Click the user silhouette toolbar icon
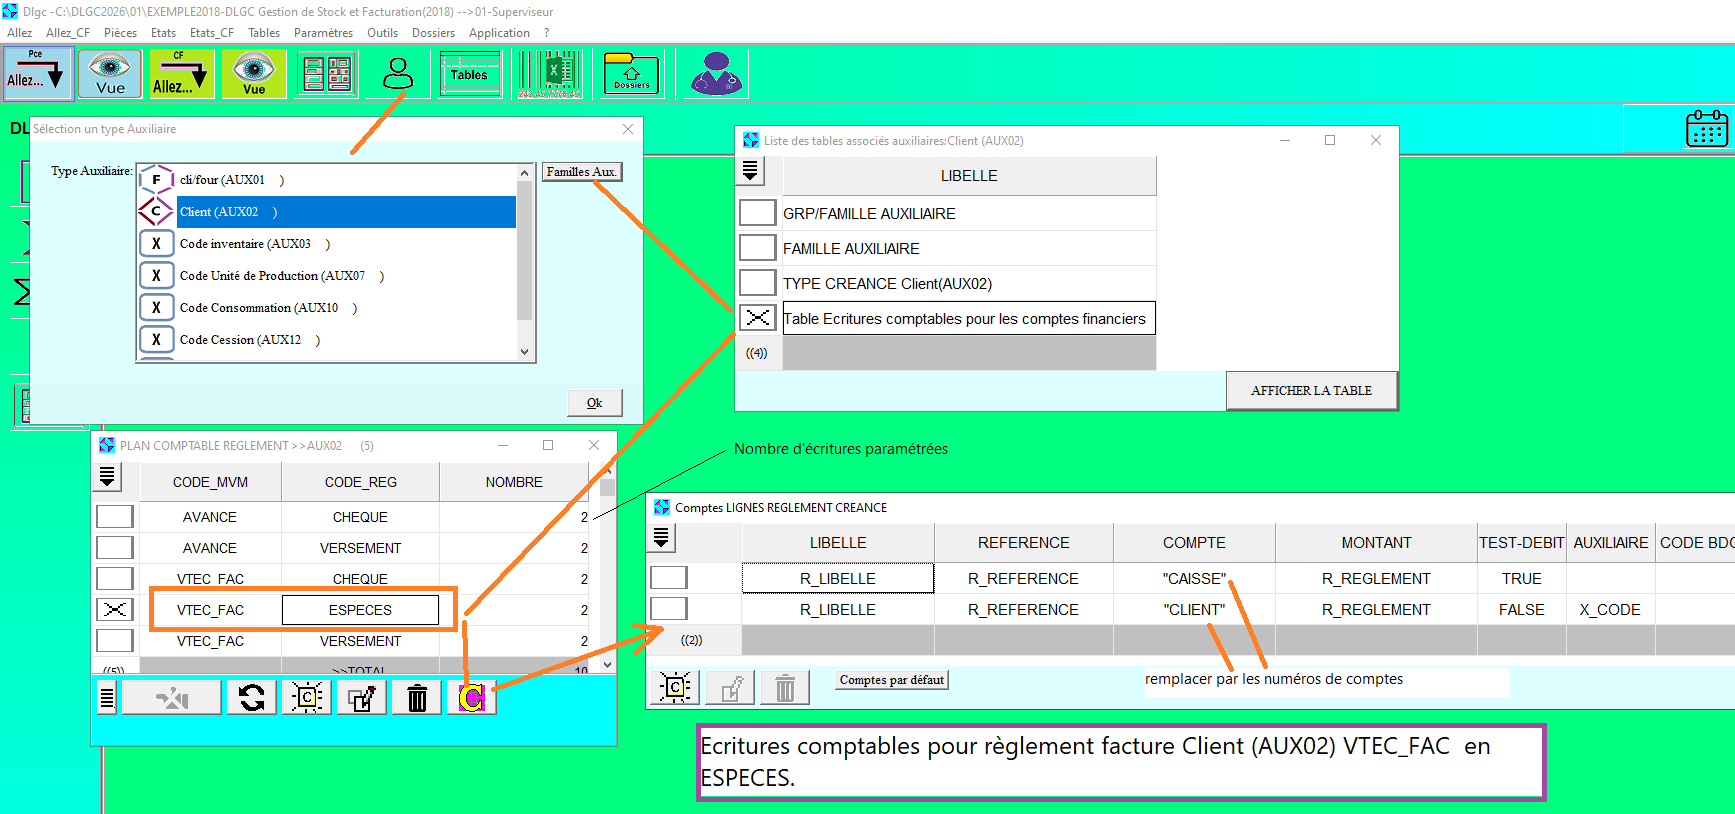1735x814 pixels. [398, 75]
